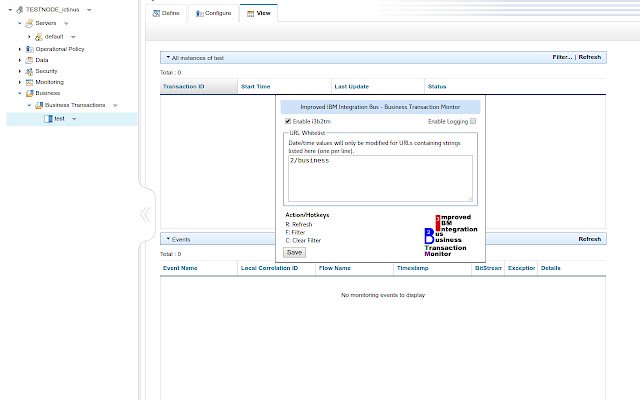This screenshot has height=400, width=640.
Task: Open the Filter link for instances
Action: (562, 57)
